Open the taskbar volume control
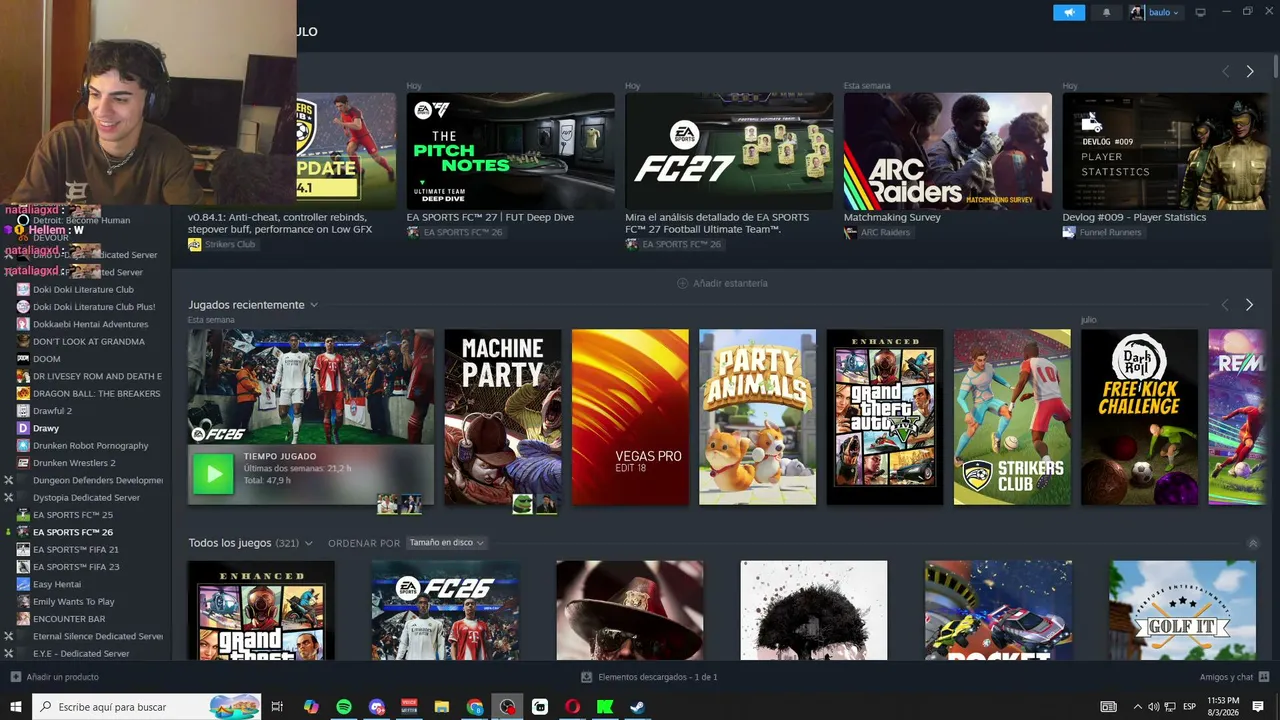1280x720 pixels. (1154, 707)
